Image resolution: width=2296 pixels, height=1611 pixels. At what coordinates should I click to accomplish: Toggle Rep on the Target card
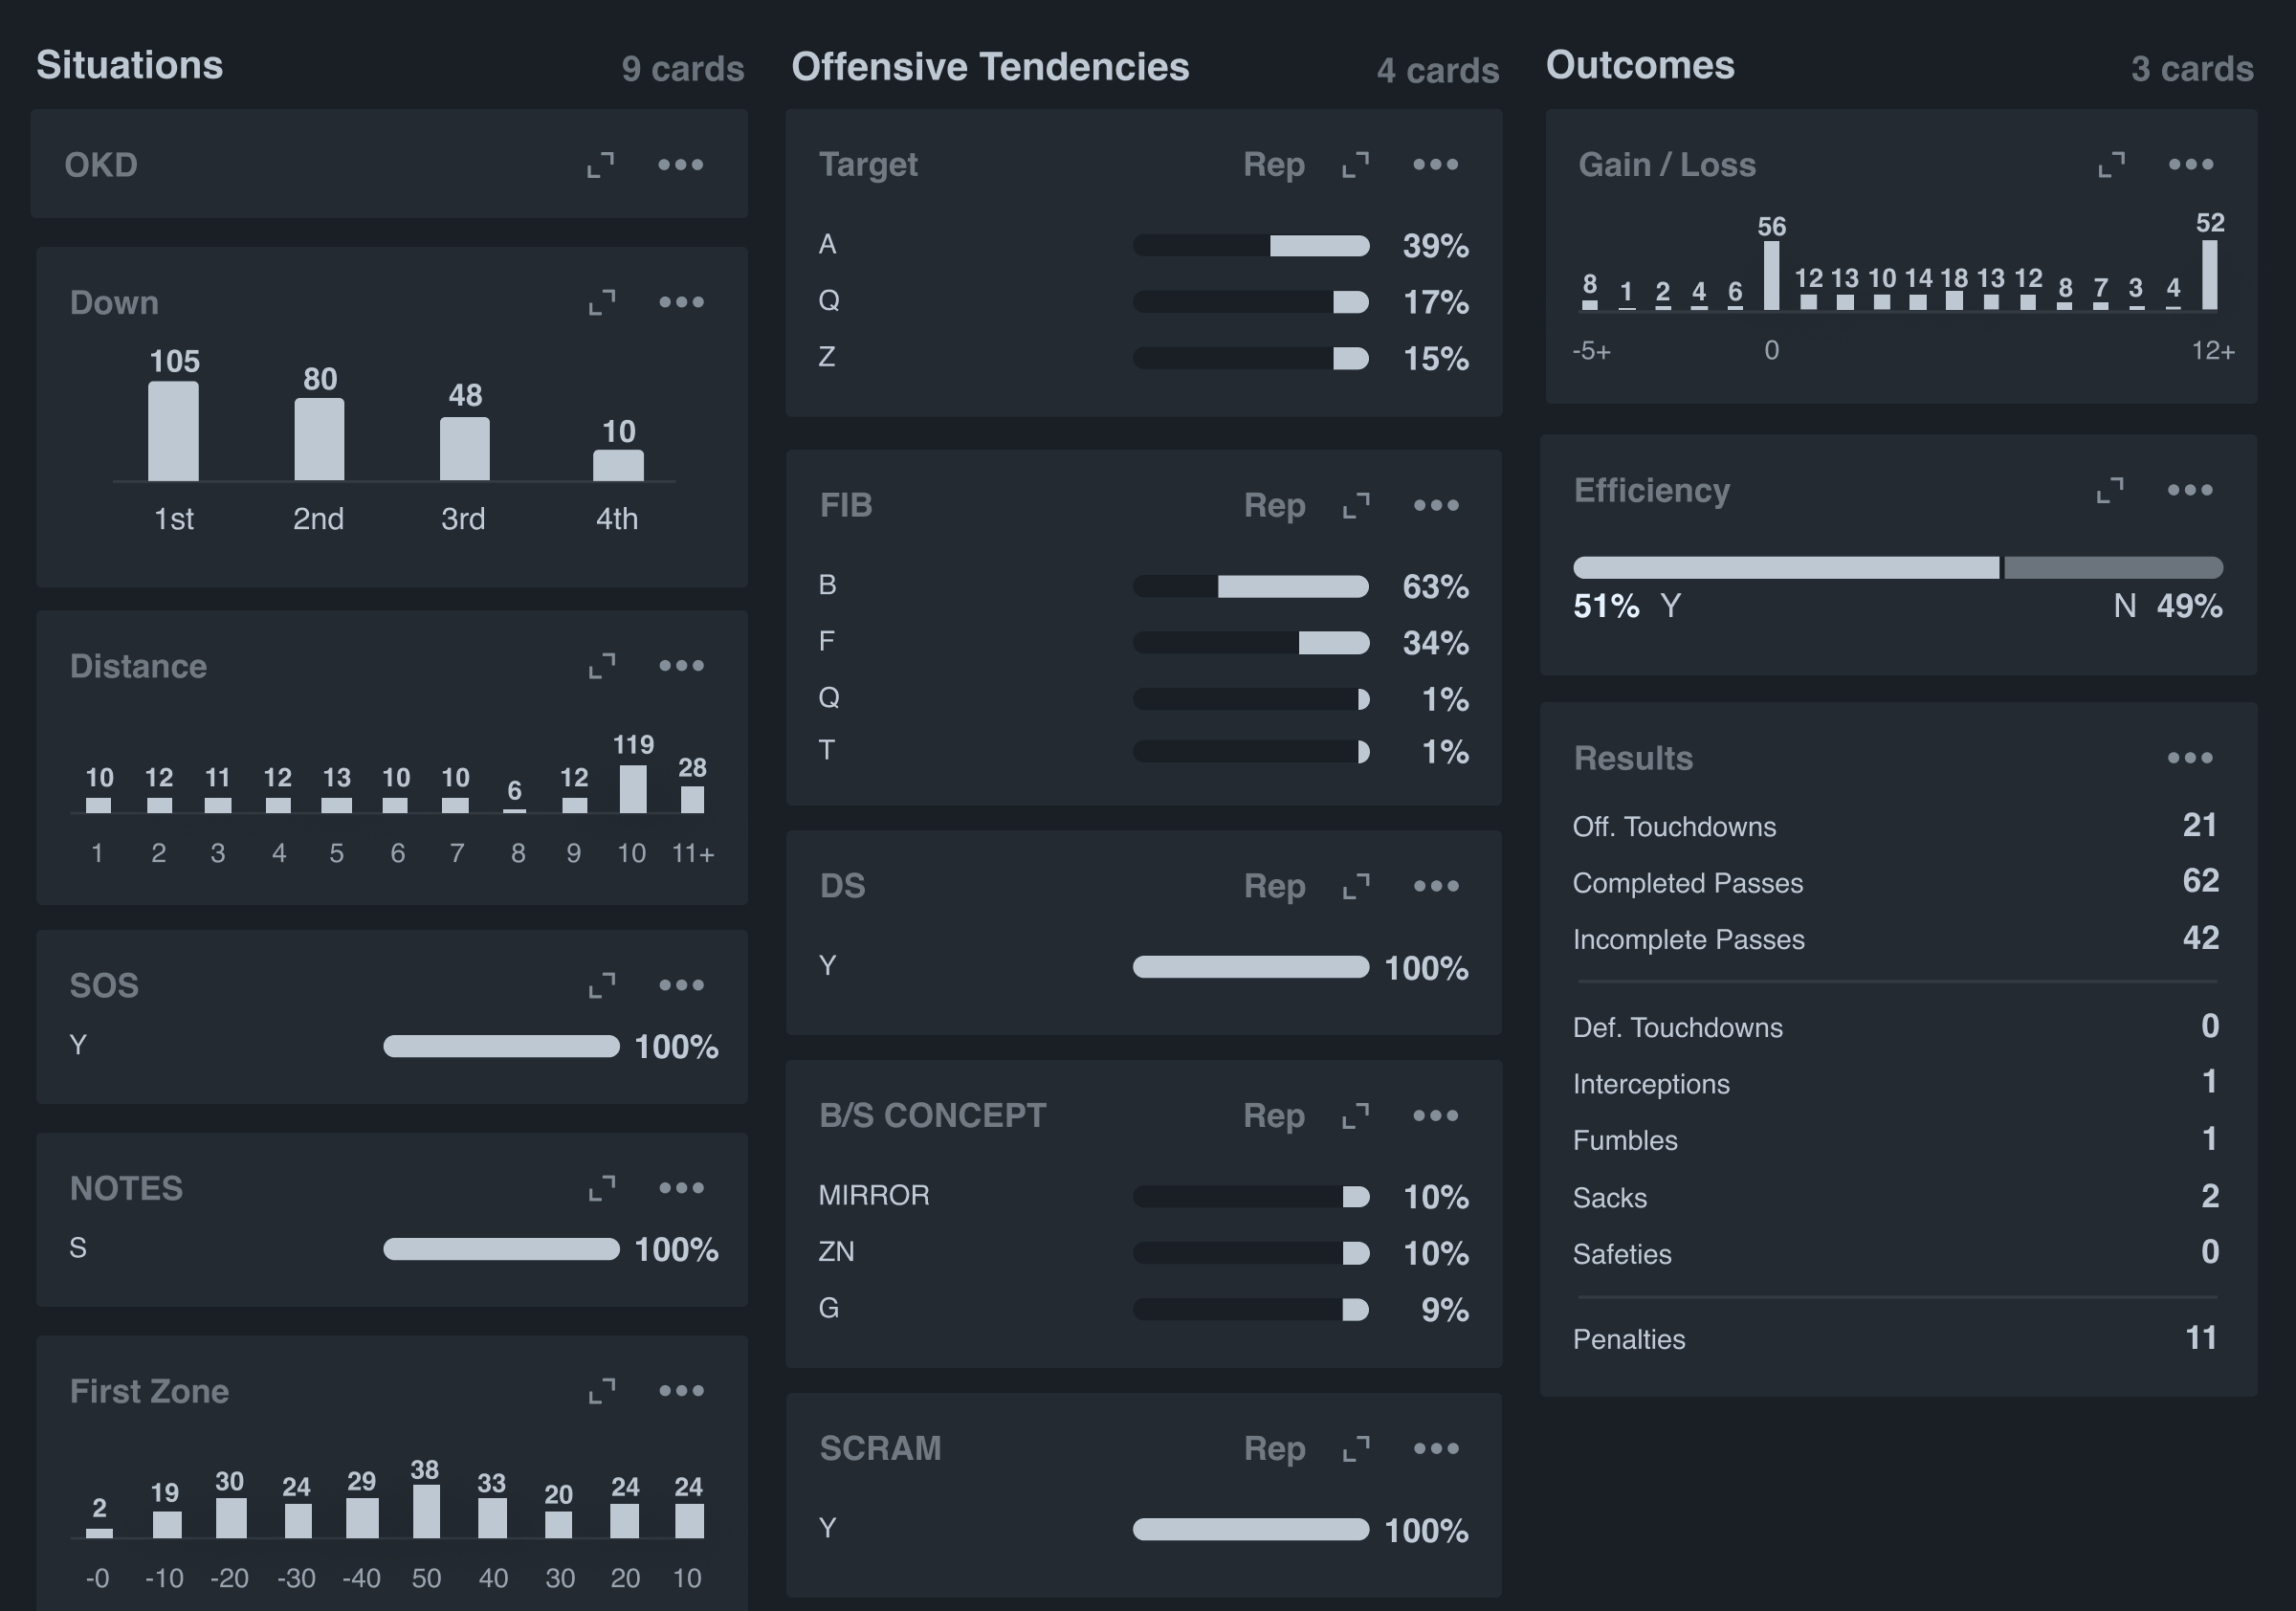pos(1273,165)
